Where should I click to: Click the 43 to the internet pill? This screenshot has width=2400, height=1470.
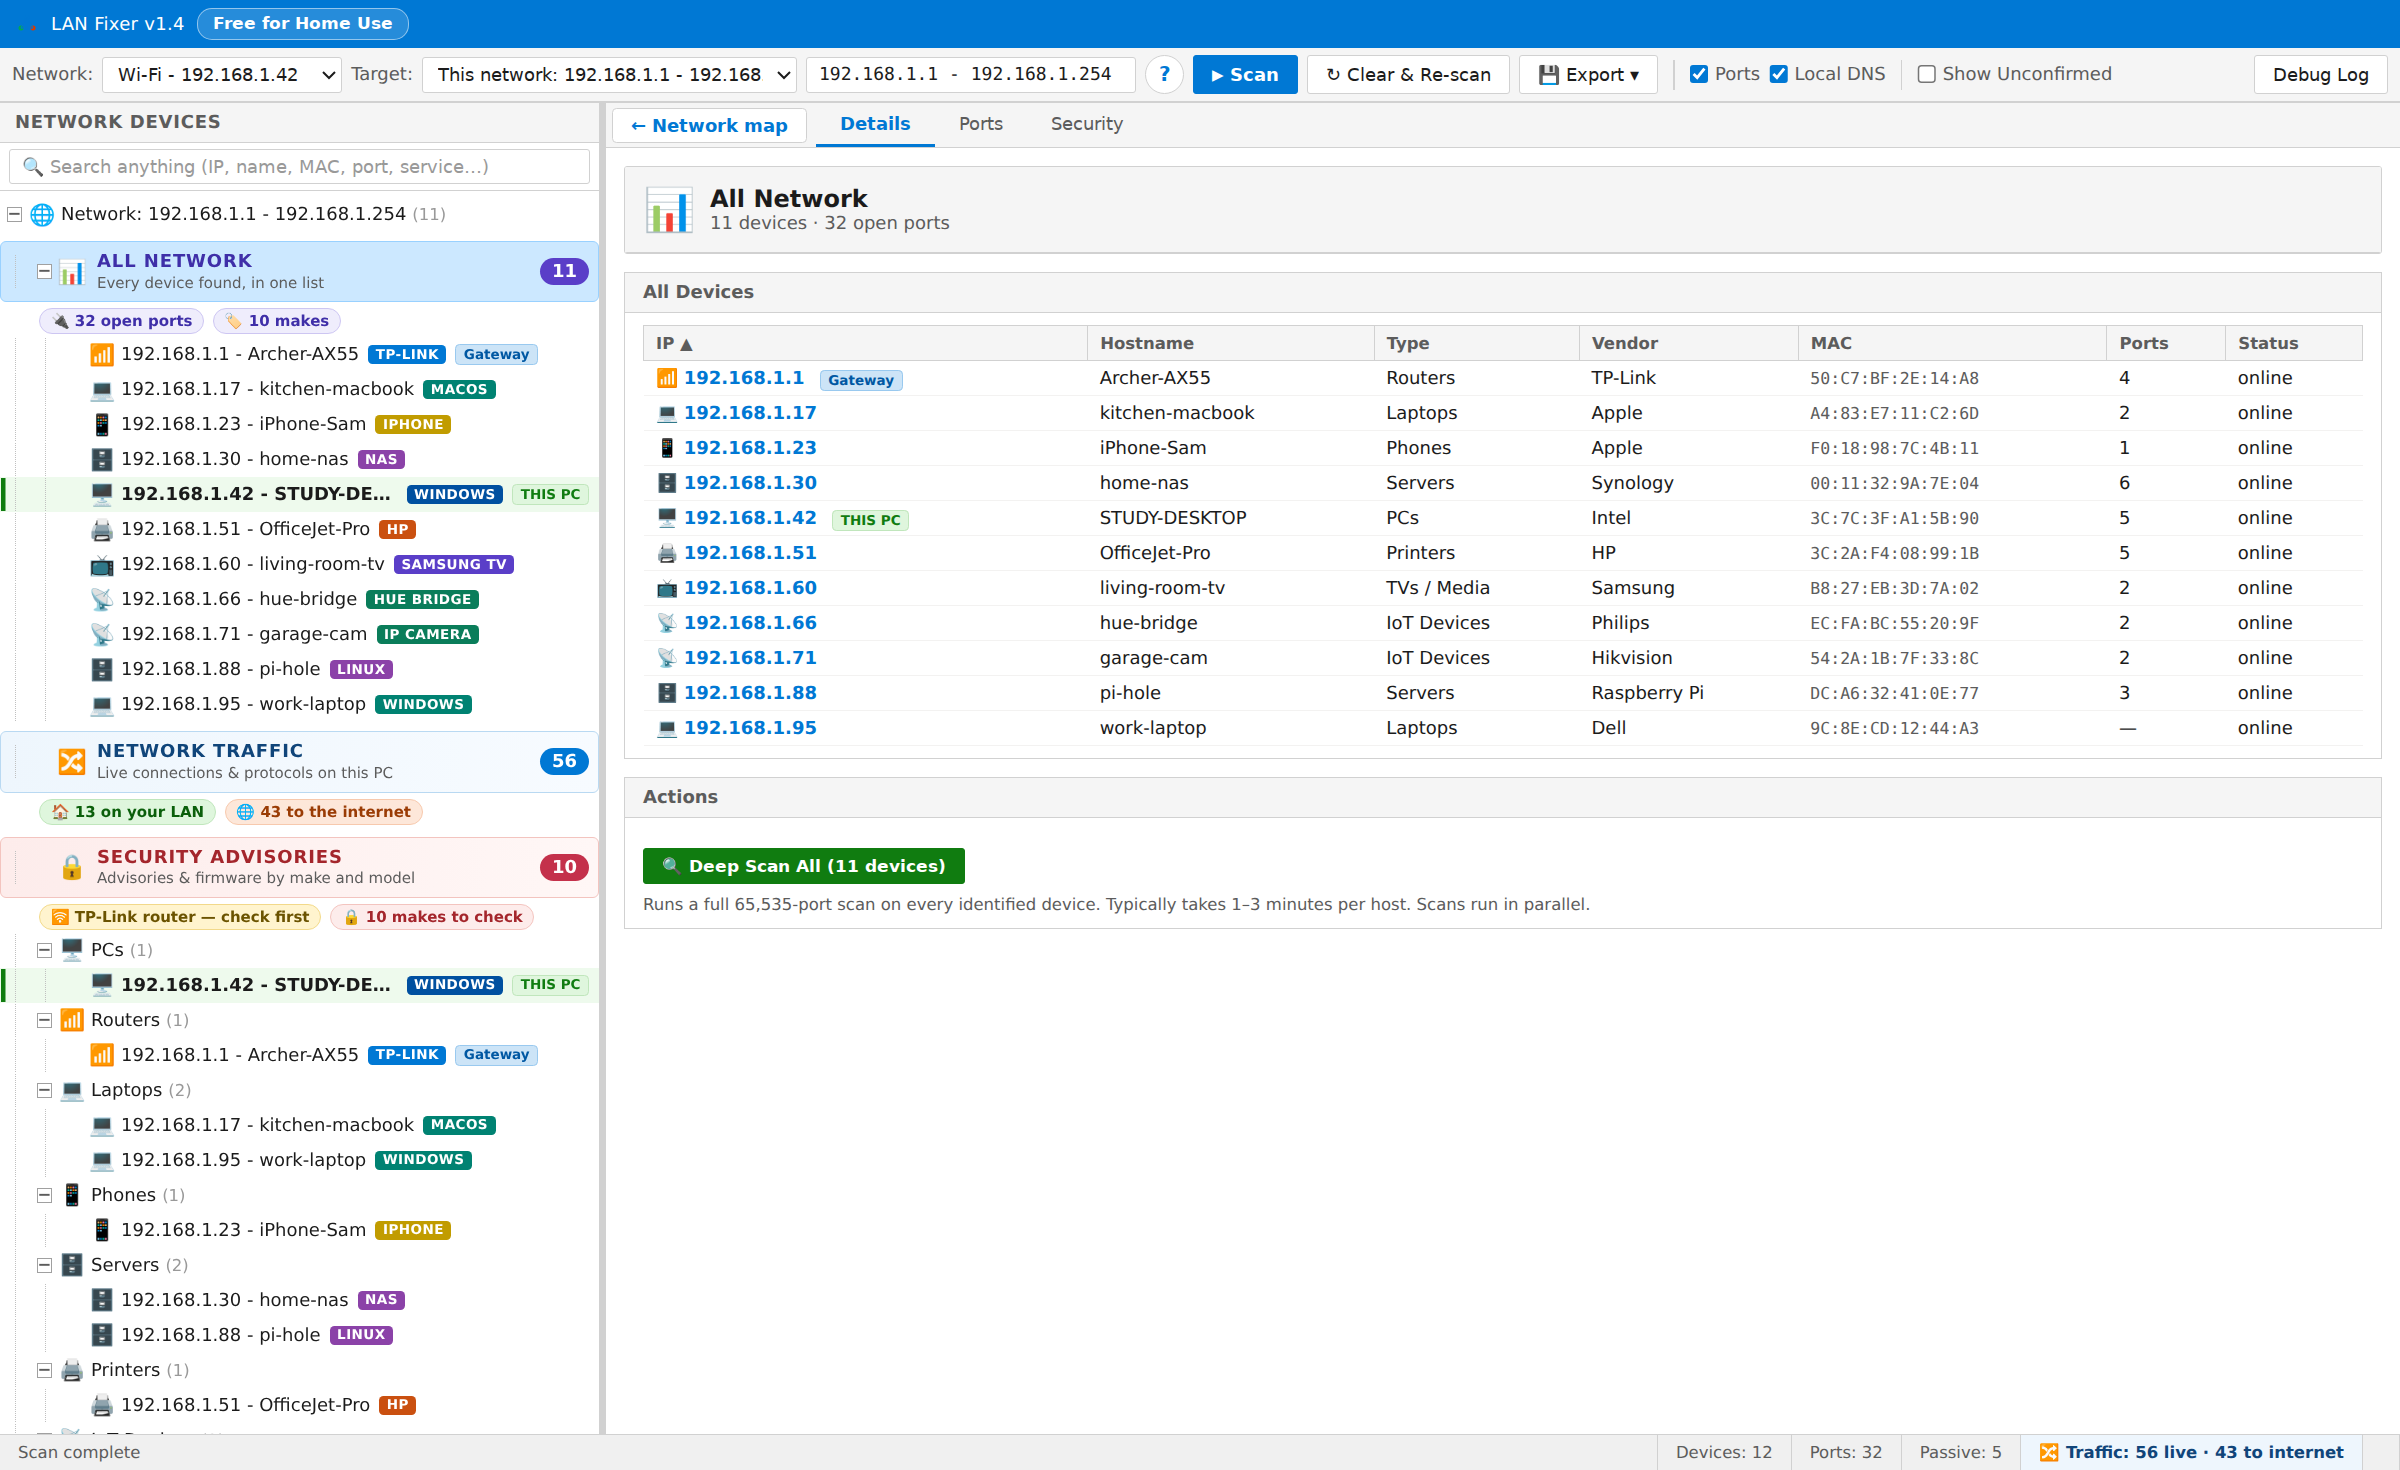pos(324,812)
